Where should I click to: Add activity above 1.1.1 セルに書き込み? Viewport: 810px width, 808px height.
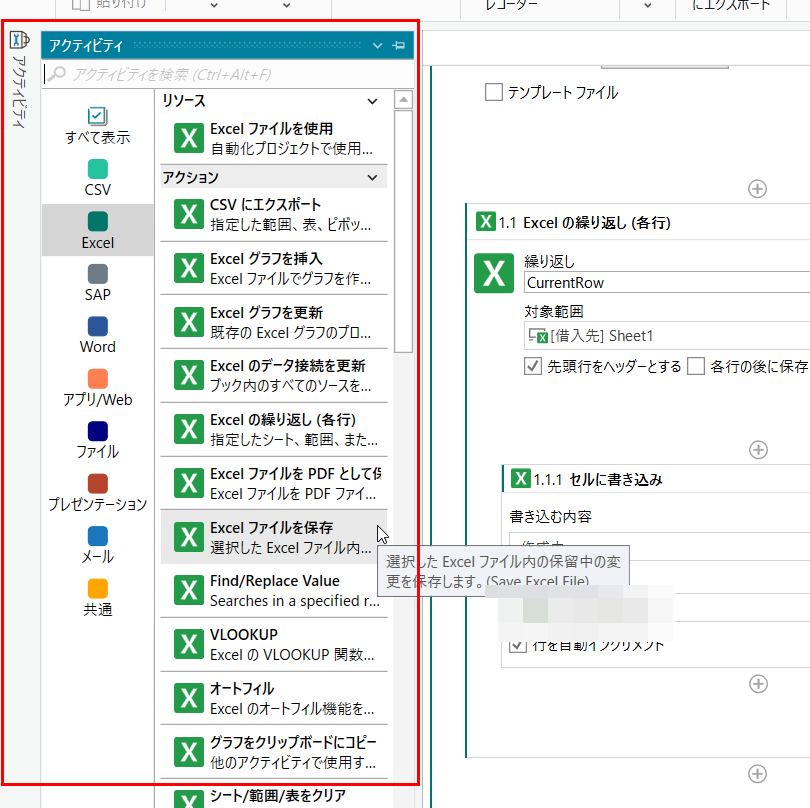pyautogui.click(x=758, y=450)
